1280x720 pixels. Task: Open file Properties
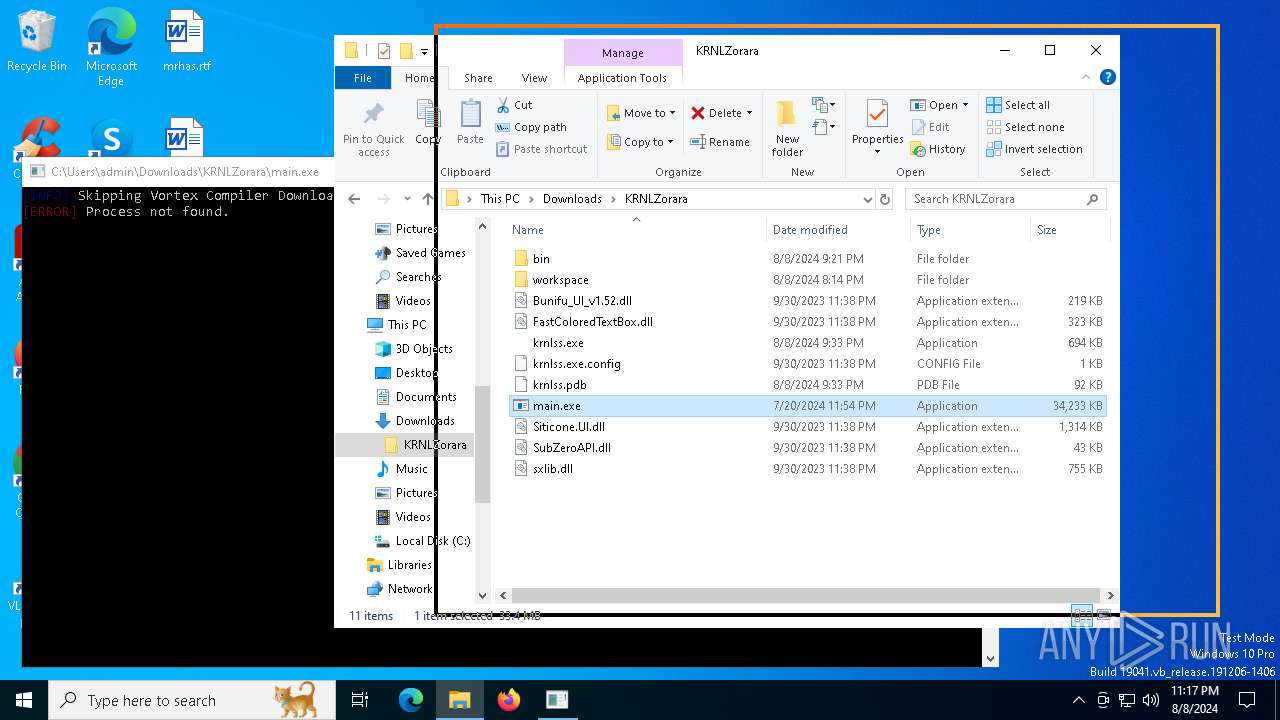[x=877, y=128]
